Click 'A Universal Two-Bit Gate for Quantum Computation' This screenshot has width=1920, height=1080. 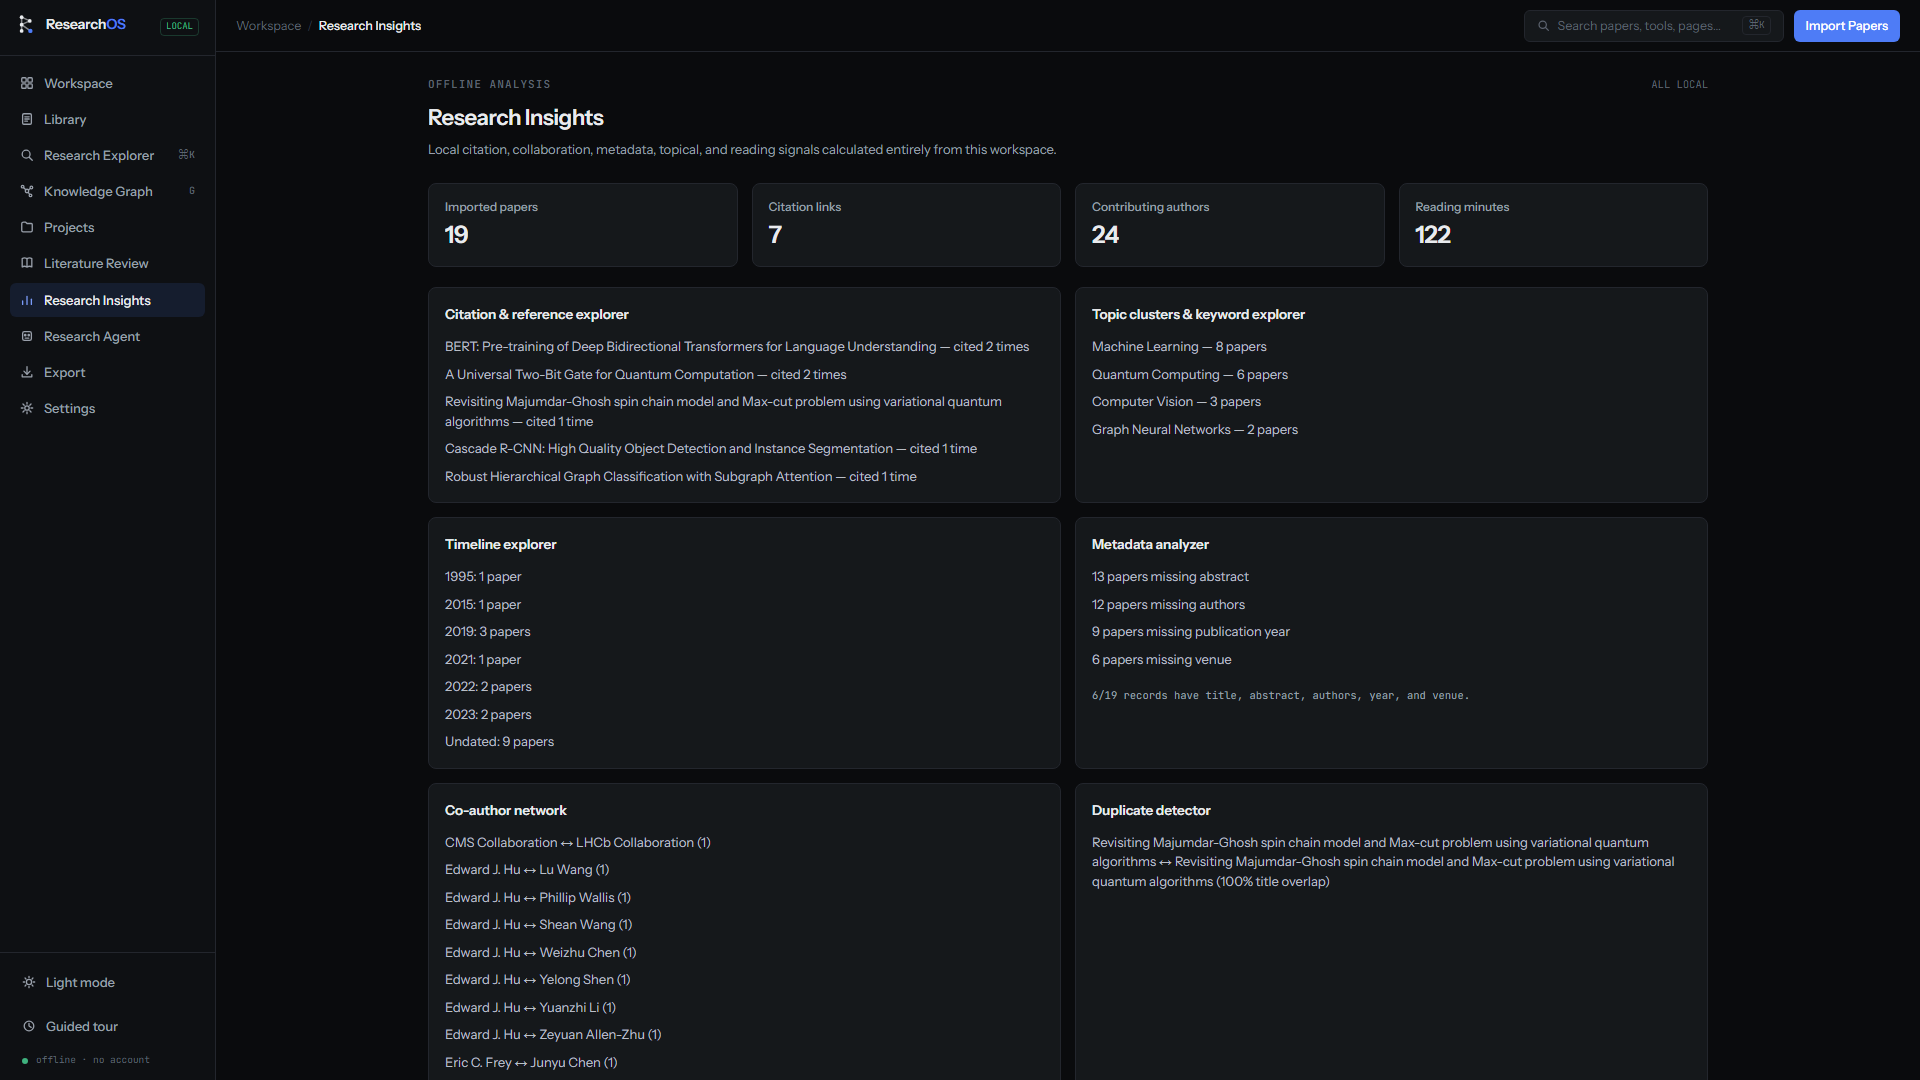(645, 375)
